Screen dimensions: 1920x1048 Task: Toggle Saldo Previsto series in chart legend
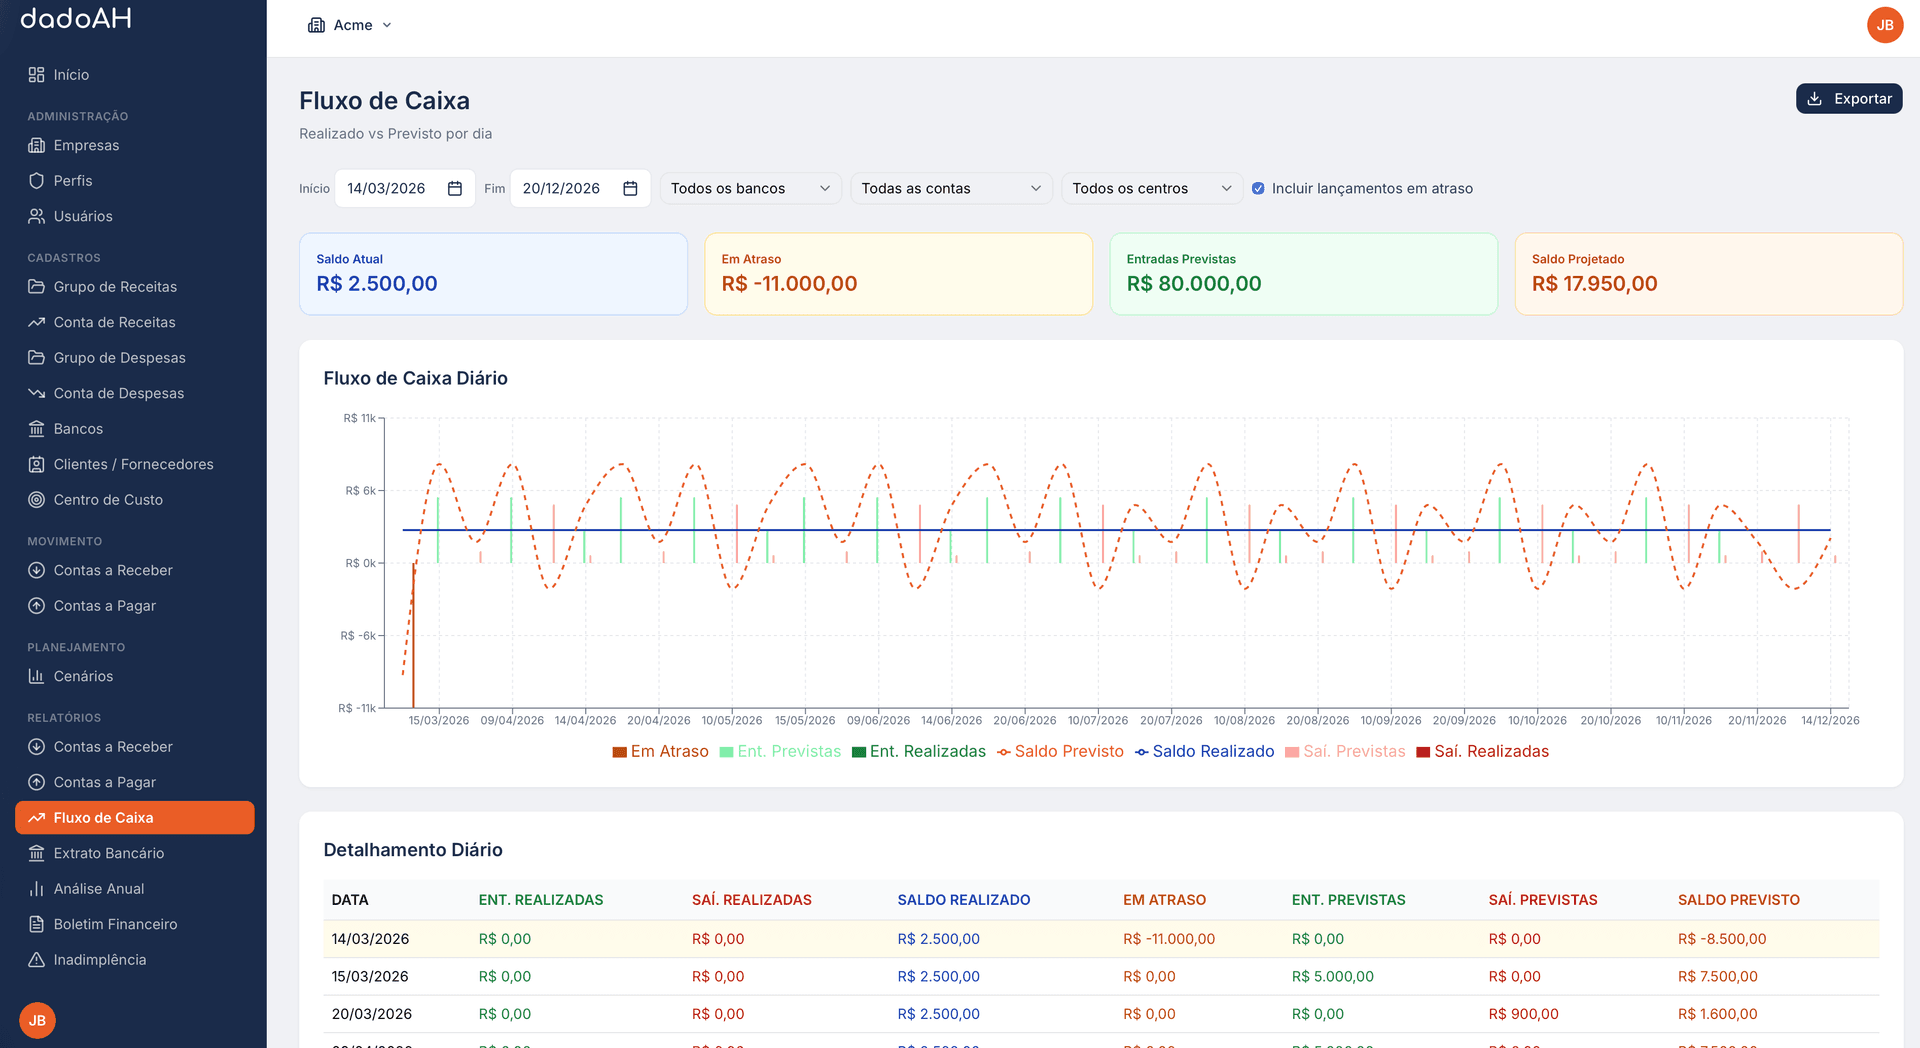(1068, 752)
